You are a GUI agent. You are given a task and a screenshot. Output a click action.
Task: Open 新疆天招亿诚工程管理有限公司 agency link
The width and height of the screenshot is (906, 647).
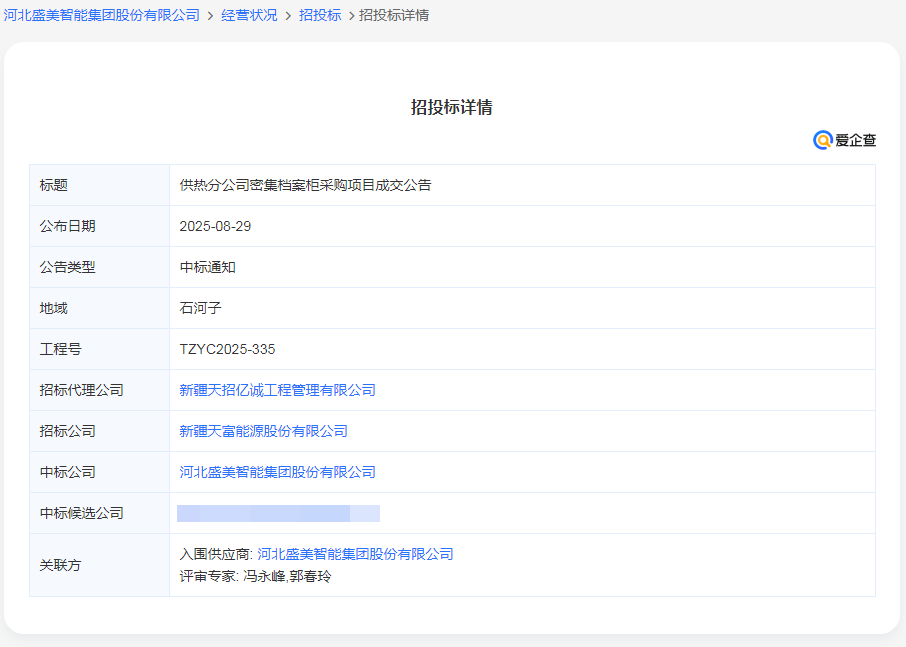pyautogui.click(x=278, y=390)
